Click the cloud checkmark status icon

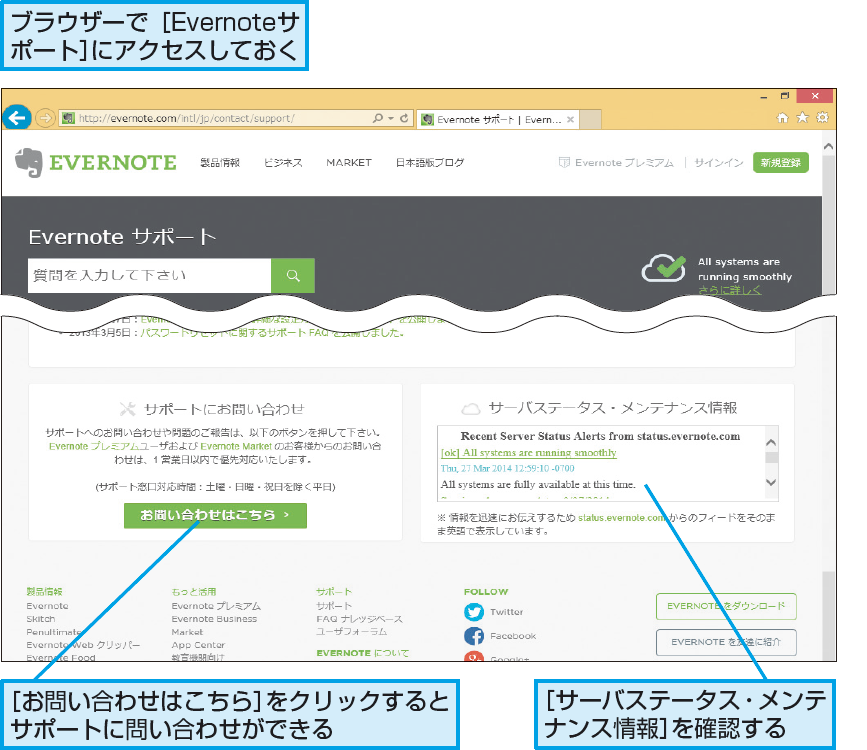(x=664, y=268)
